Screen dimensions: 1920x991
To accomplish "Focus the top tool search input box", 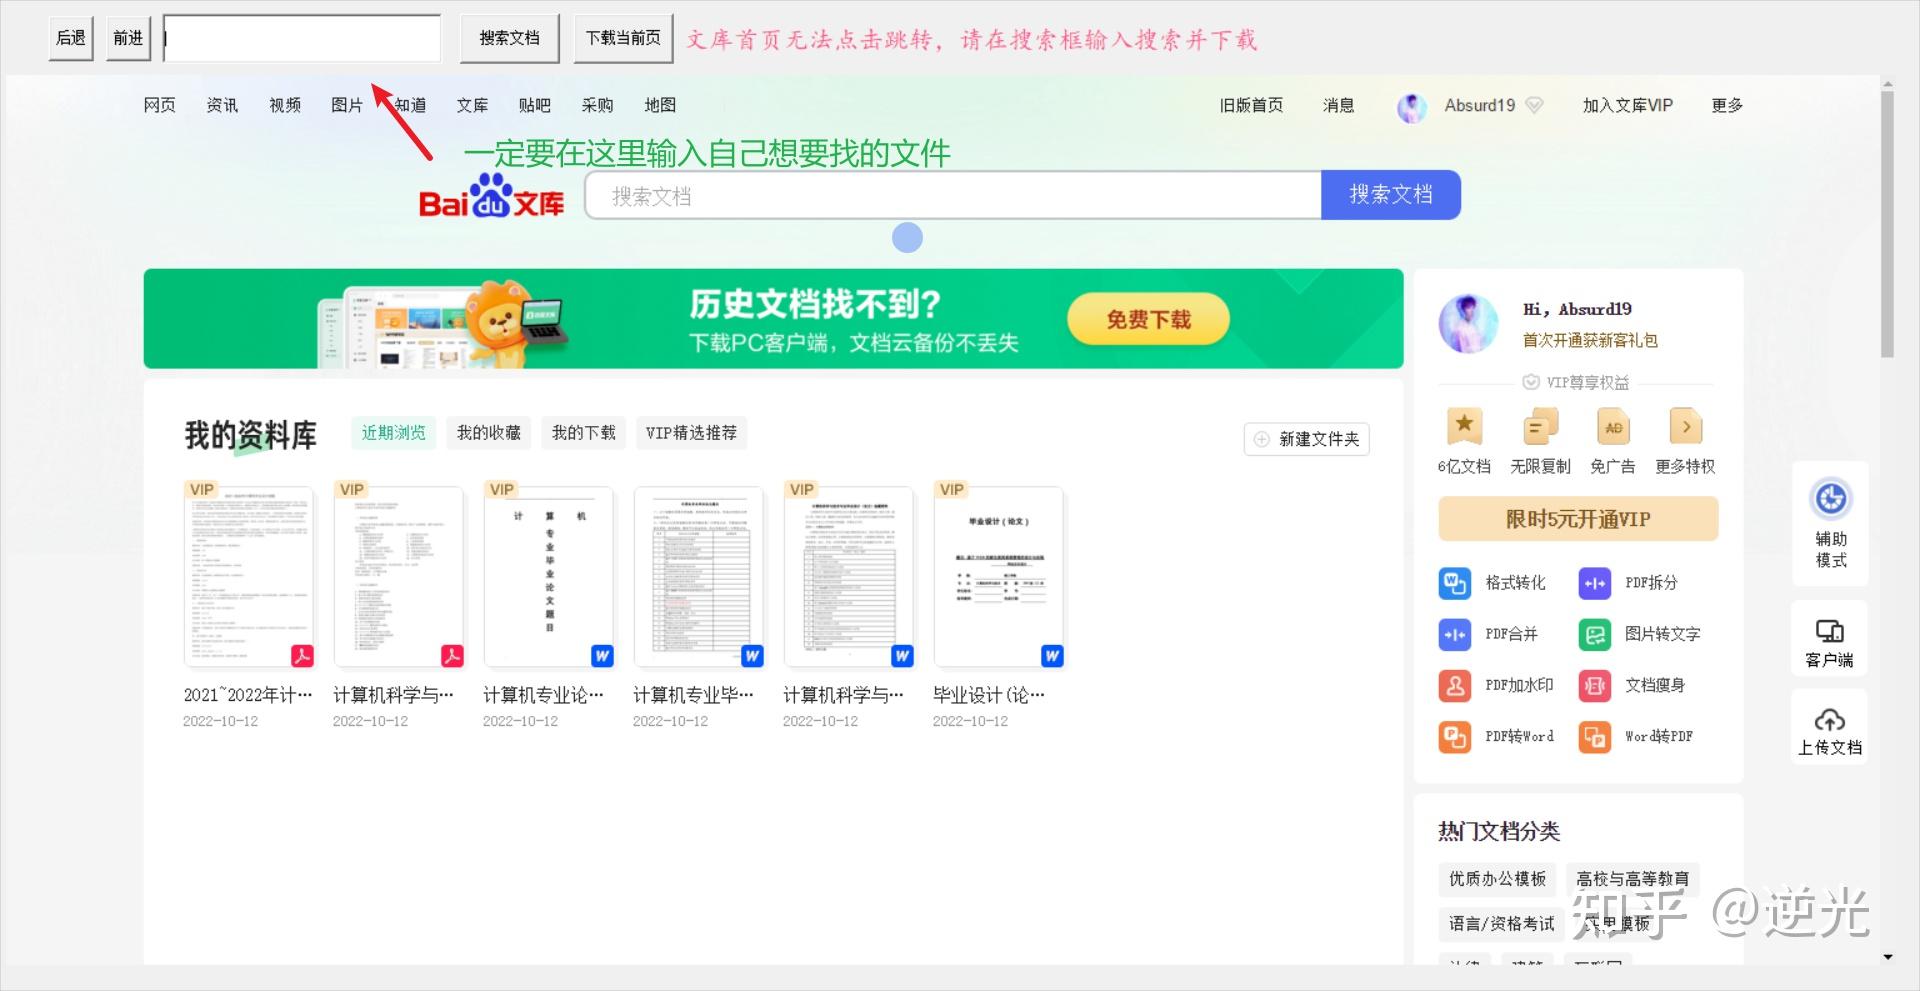I will click(302, 38).
